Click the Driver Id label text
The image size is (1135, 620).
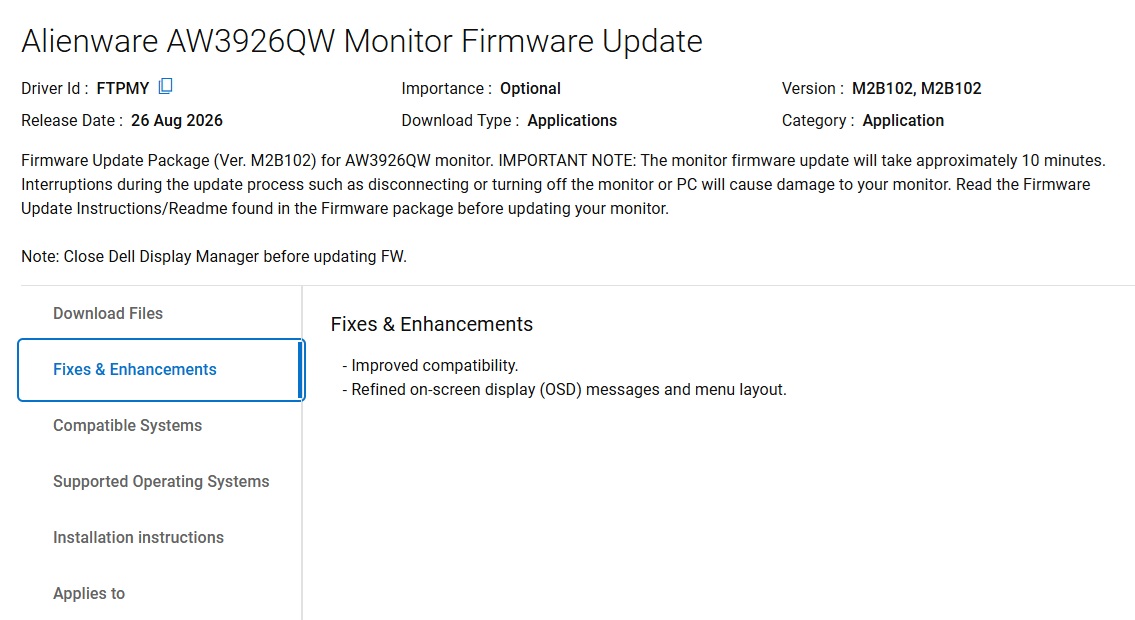point(54,88)
